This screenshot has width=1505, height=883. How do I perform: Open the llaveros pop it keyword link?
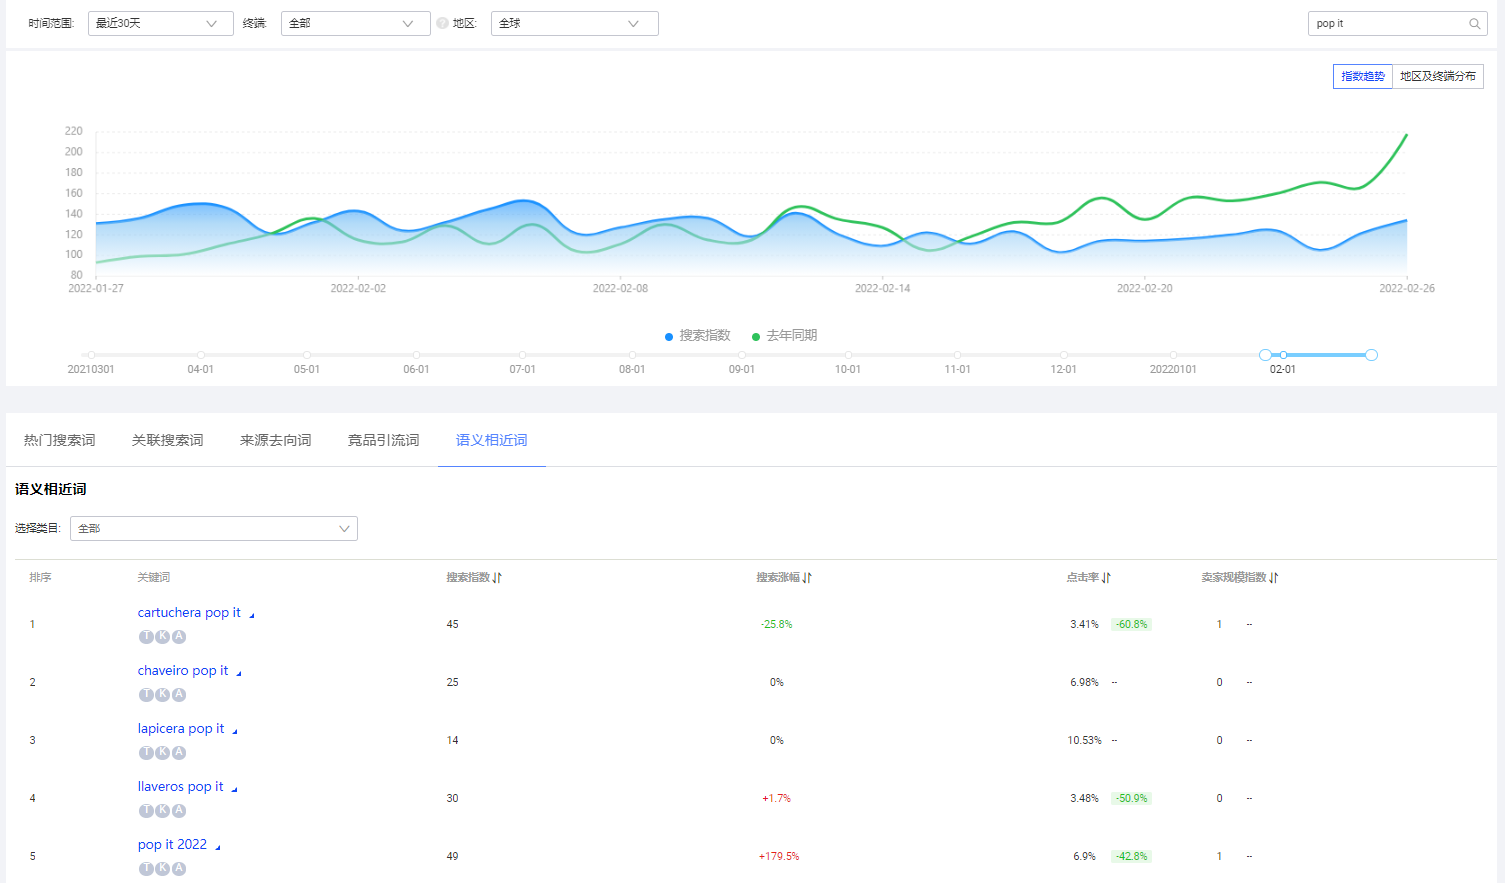(x=180, y=787)
